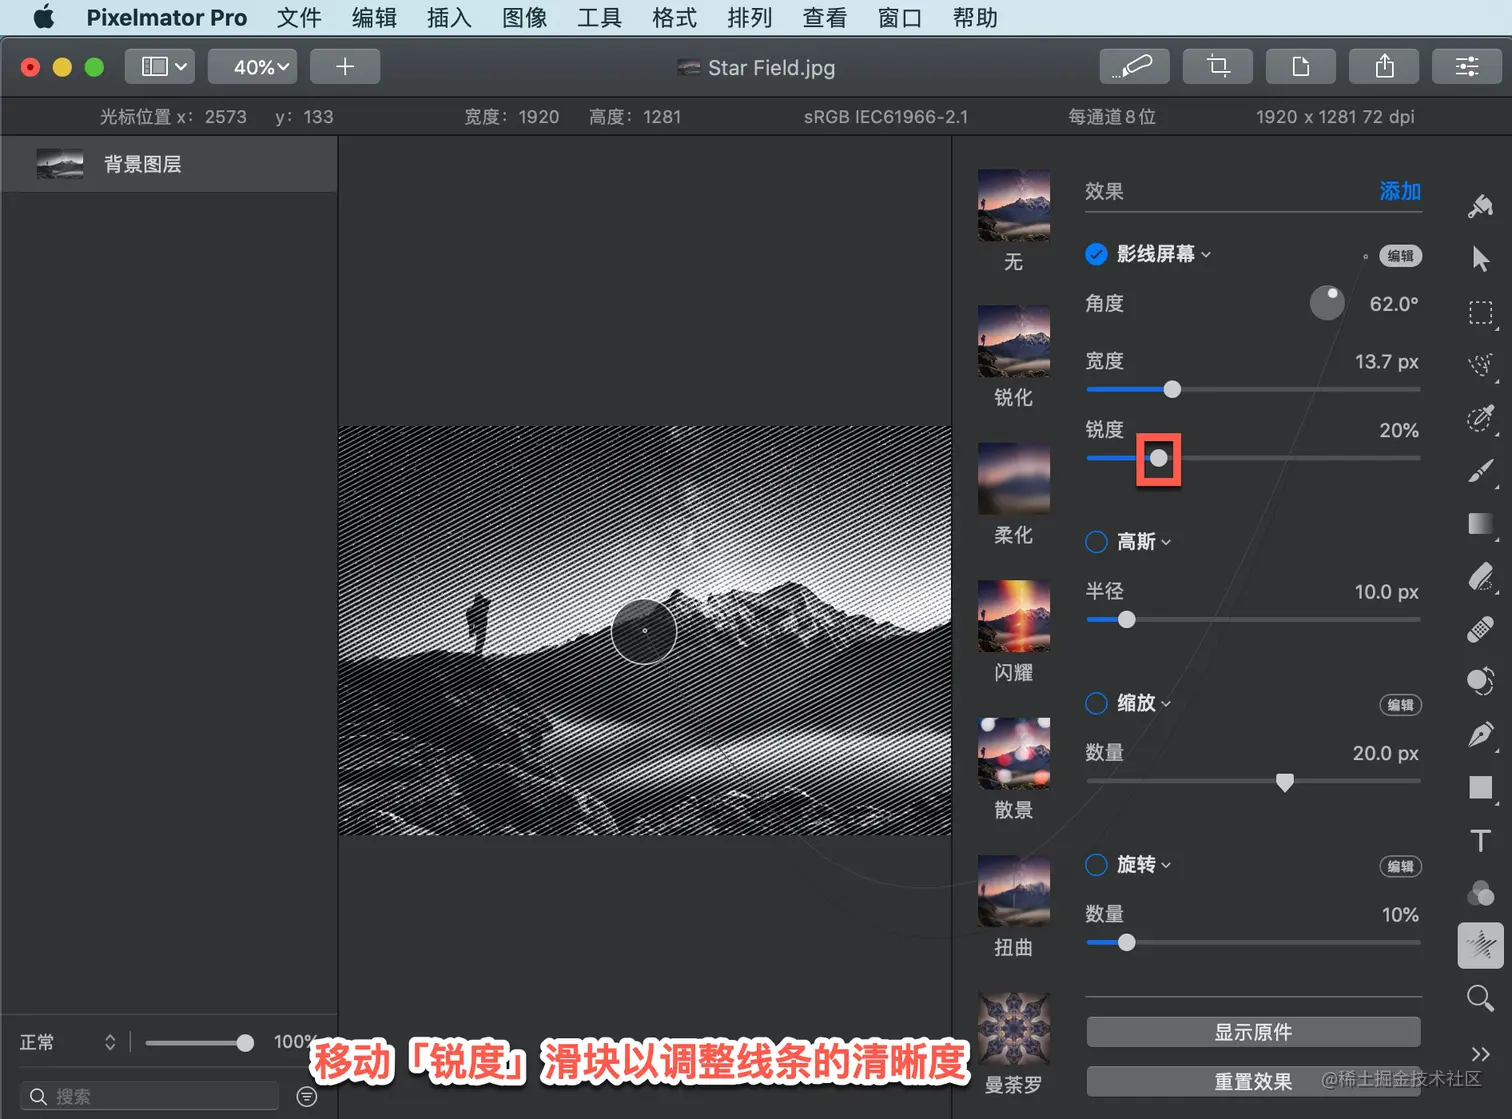Select the Pen tool
The image size is (1512, 1119).
pos(1481,735)
